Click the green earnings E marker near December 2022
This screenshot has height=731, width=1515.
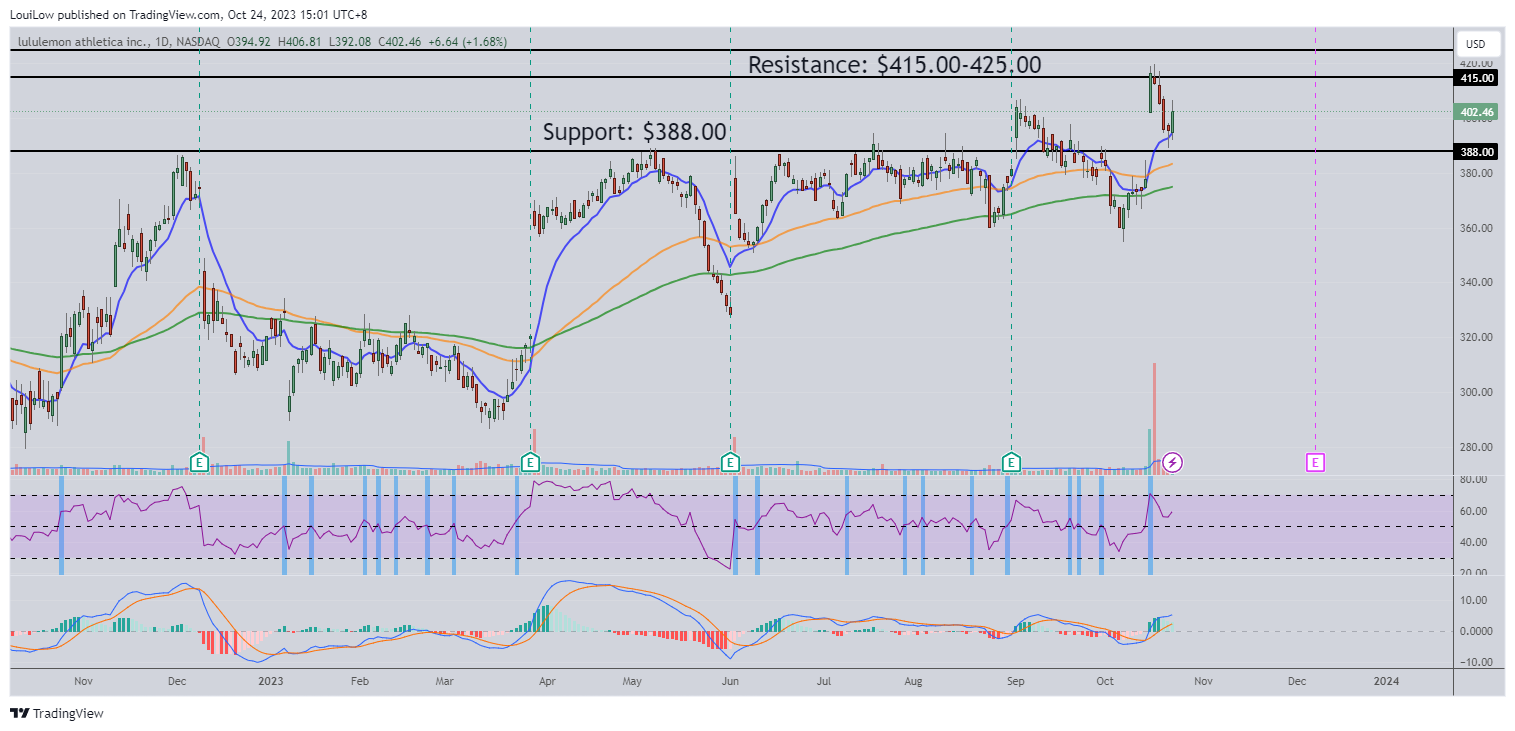[200, 462]
